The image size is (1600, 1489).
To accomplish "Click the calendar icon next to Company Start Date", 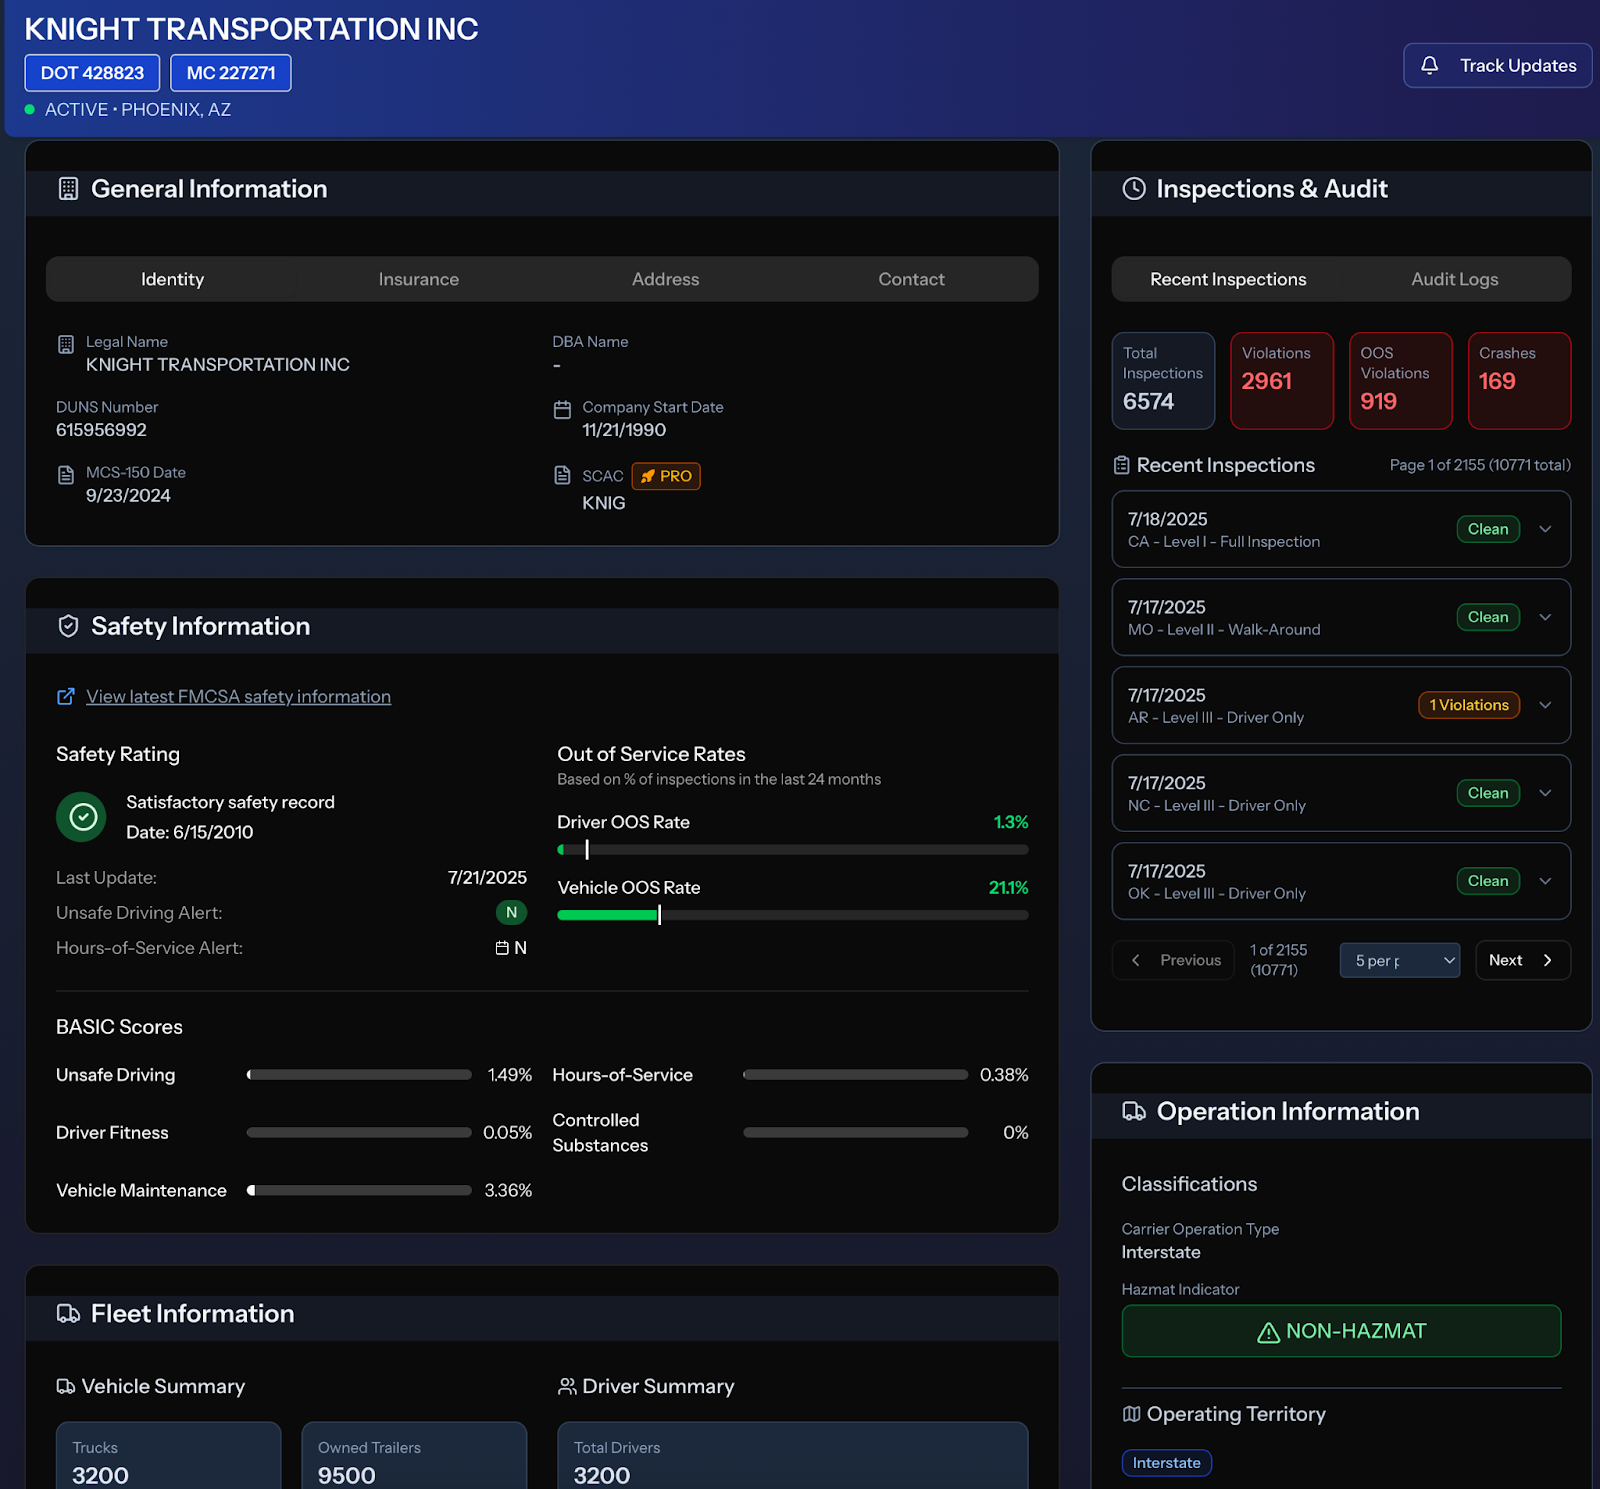I will pyautogui.click(x=563, y=410).
